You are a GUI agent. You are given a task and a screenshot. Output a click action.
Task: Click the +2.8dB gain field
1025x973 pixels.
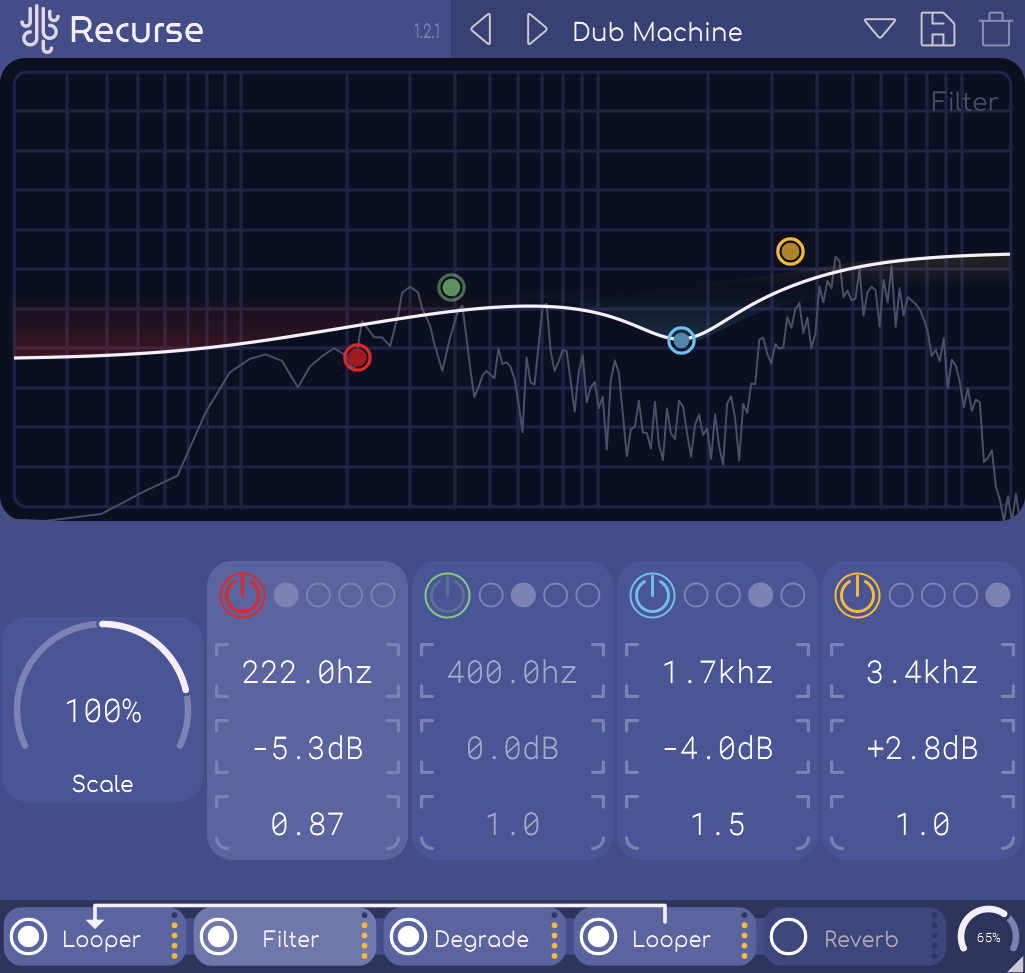click(x=922, y=747)
